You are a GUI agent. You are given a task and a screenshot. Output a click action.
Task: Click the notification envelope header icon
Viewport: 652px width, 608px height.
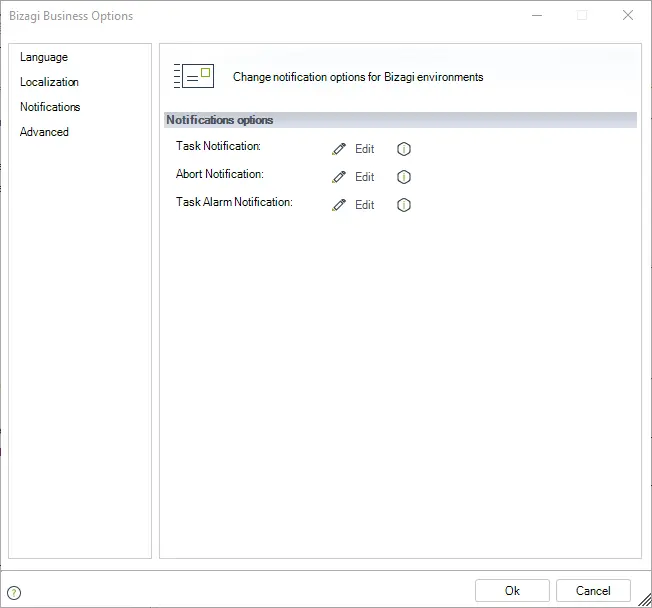pyautogui.click(x=194, y=76)
